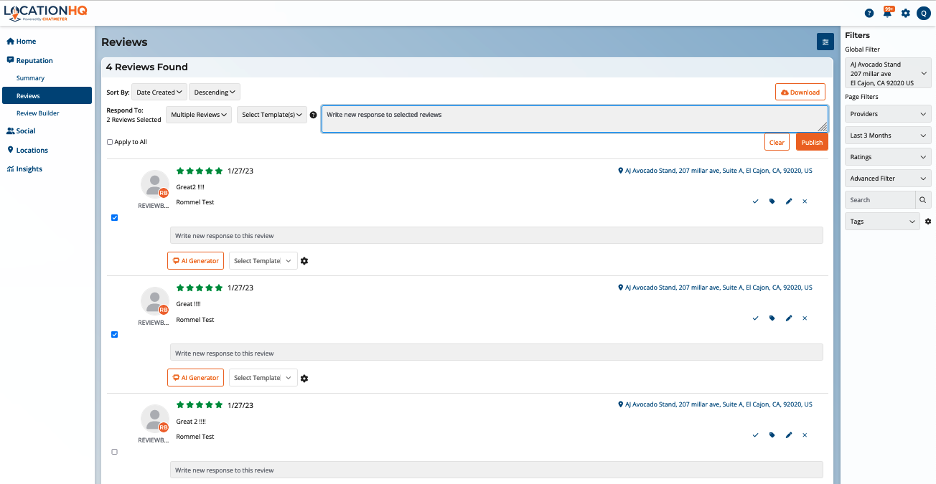Click the Download button
The height and width of the screenshot is (484, 936).
coord(800,92)
